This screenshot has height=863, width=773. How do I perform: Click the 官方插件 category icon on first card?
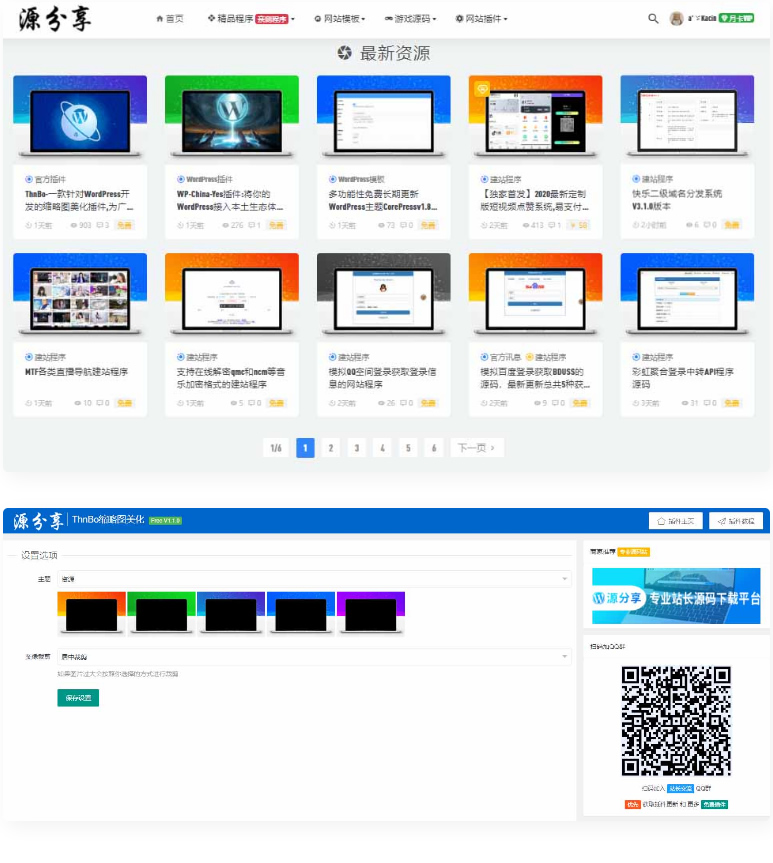29,179
